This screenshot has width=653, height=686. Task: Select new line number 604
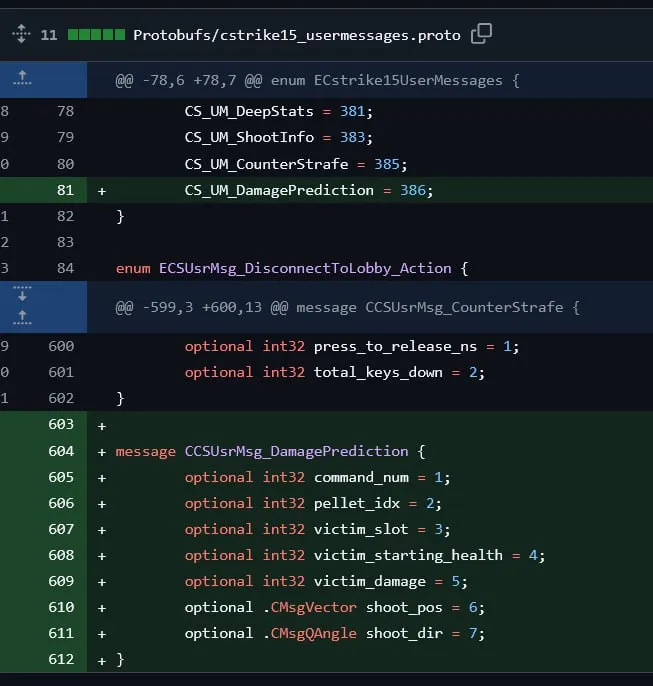[61, 451]
